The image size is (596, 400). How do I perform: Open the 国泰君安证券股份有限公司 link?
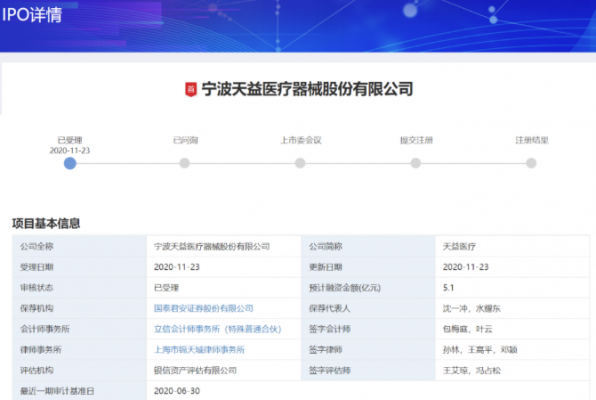[204, 308]
